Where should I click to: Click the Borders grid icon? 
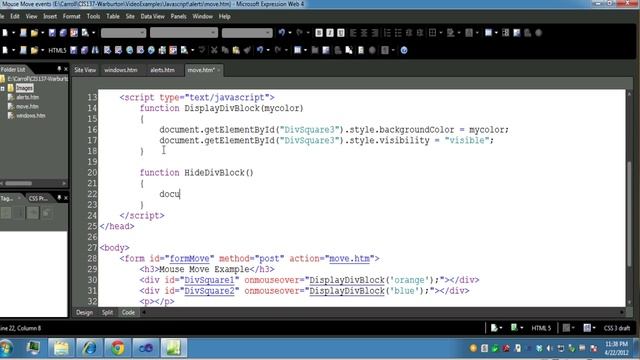[x=433, y=33]
